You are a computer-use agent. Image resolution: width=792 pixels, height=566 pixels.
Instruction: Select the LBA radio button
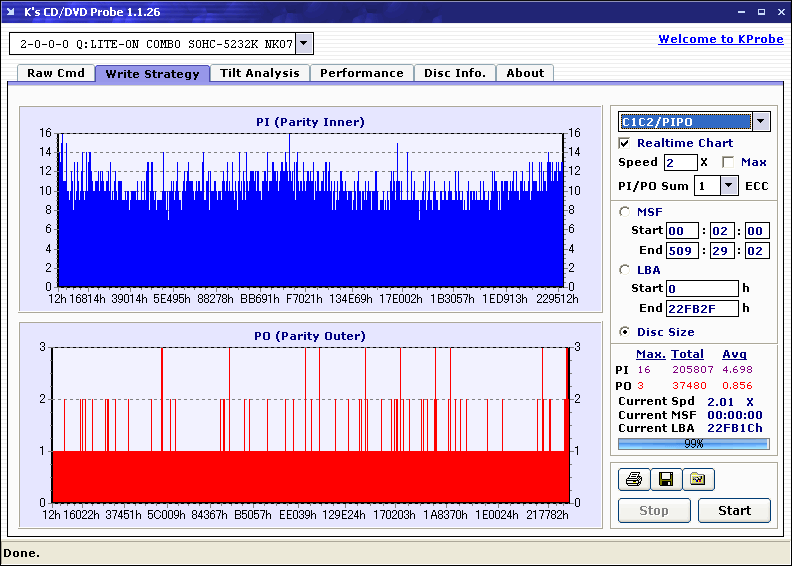point(625,270)
